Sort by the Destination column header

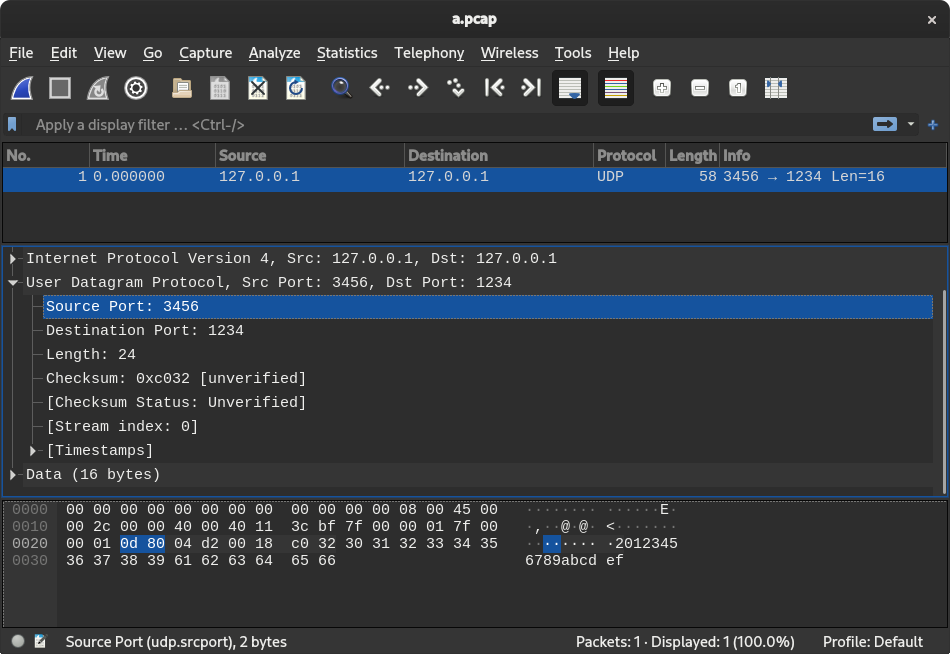(499, 156)
